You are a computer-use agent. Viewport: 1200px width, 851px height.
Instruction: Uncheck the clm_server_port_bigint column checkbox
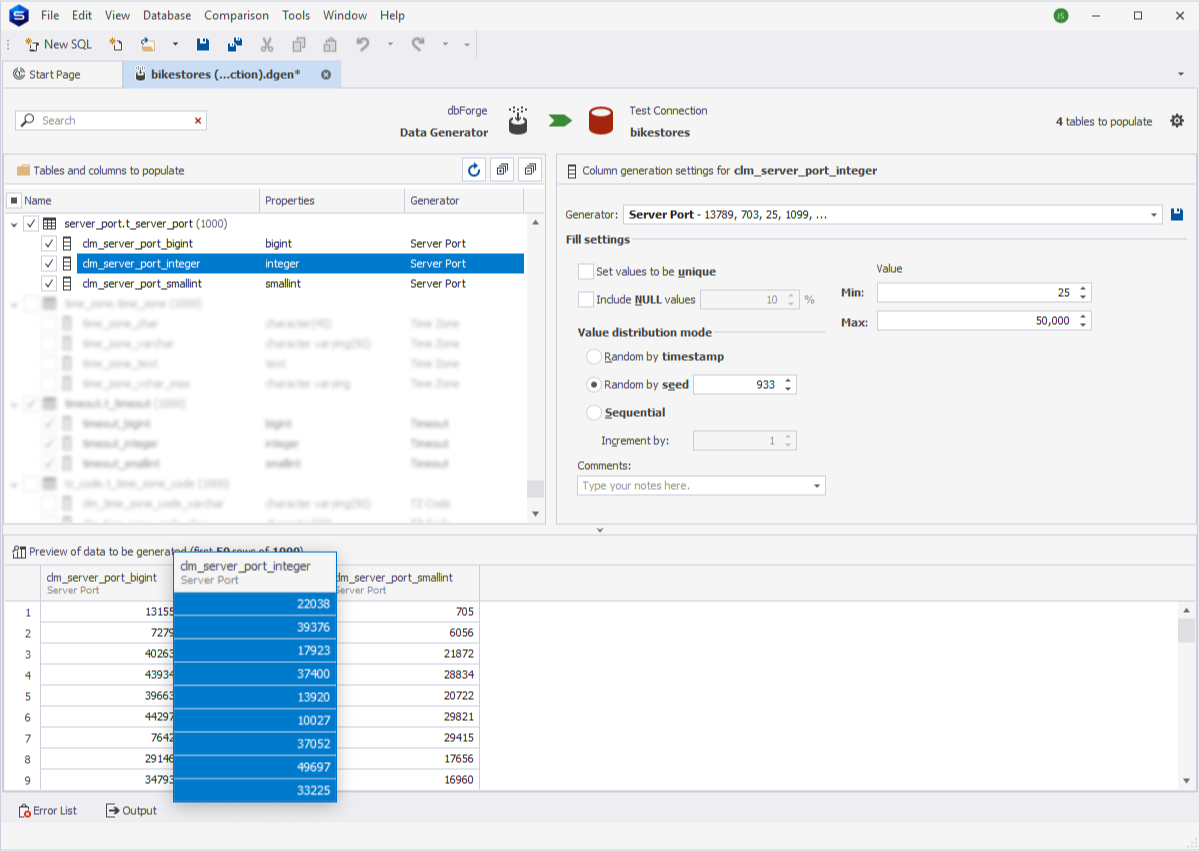click(x=49, y=244)
